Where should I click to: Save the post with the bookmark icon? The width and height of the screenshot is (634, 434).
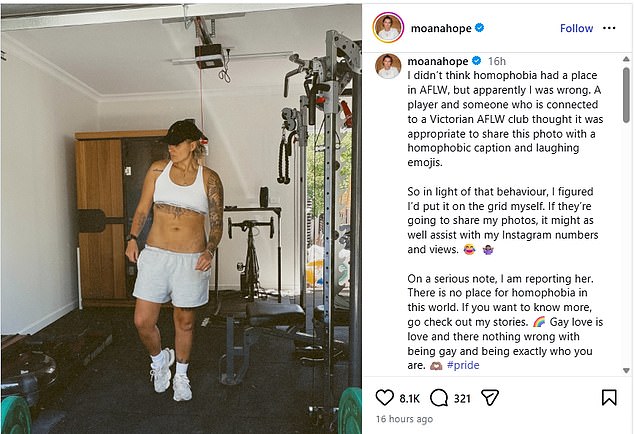pyautogui.click(x=609, y=398)
